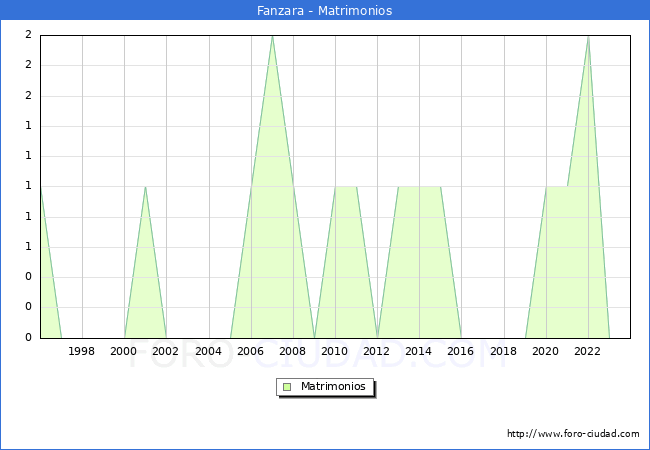The width and height of the screenshot is (650, 450).
Task: Click the 2002 x-axis year label
Action: pos(166,351)
